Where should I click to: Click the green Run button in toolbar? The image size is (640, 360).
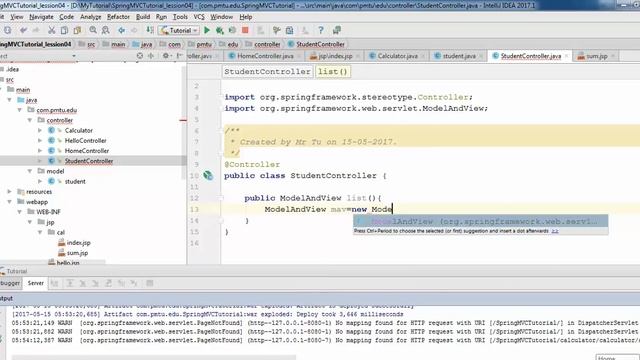(207, 30)
